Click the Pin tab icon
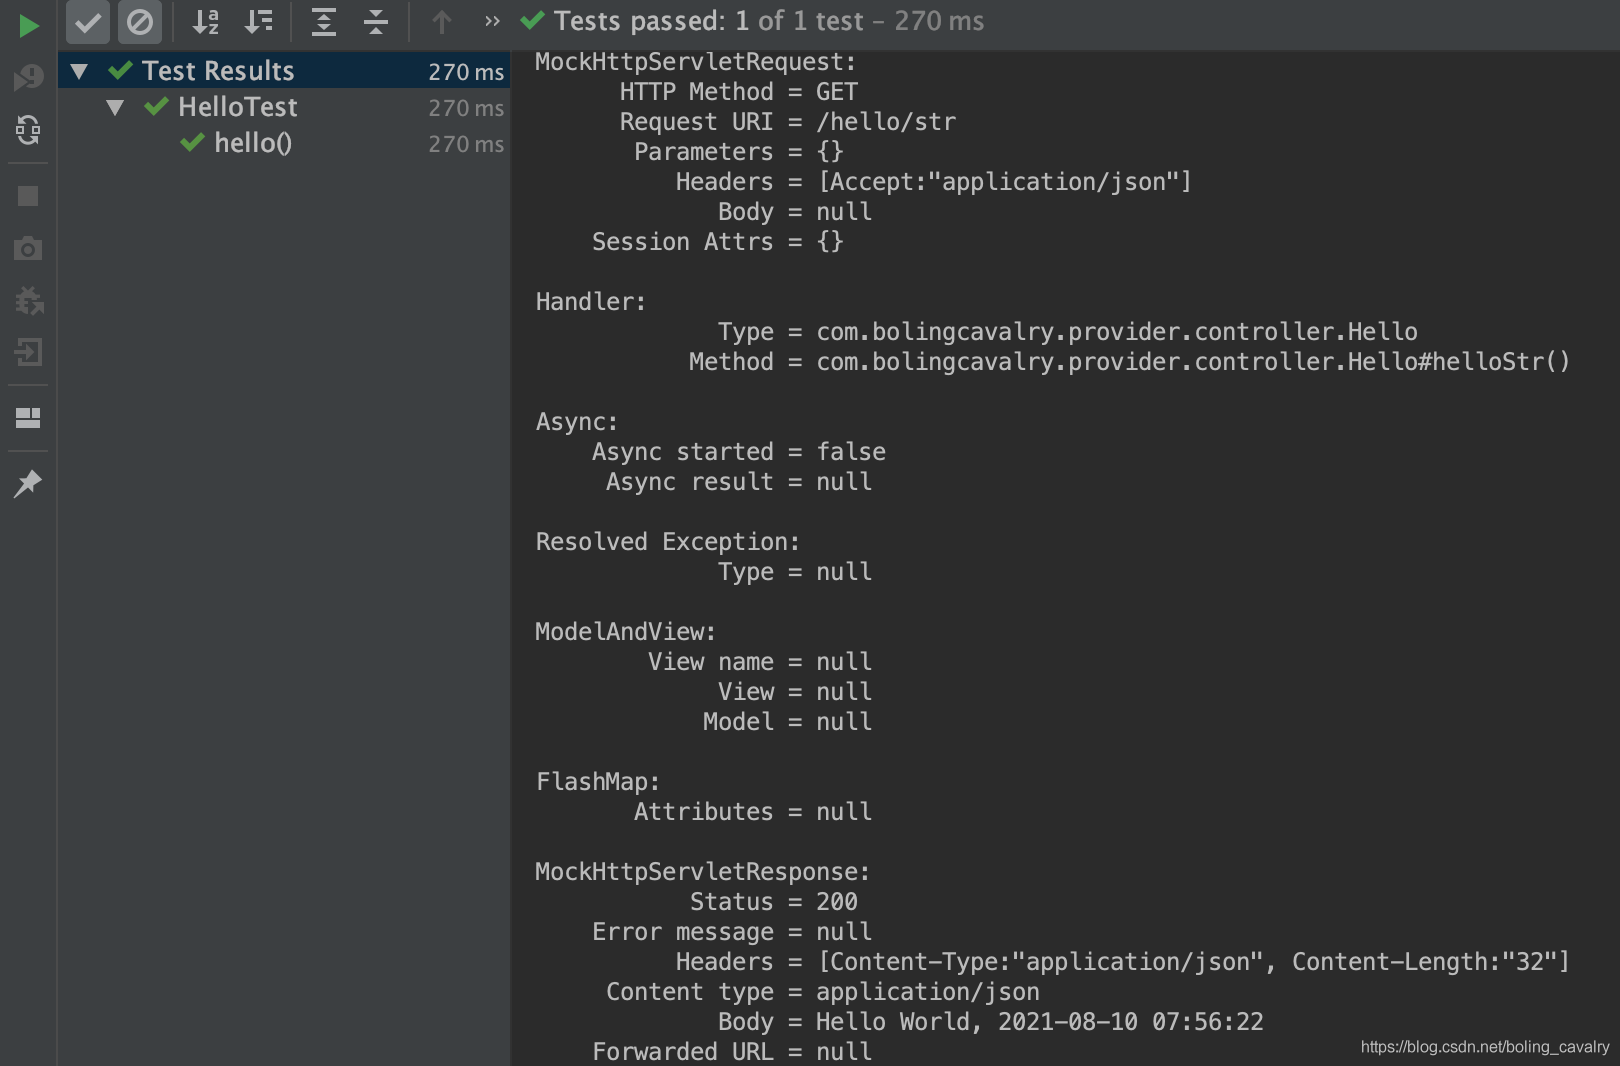Image resolution: width=1620 pixels, height=1066 pixels. pyautogui.click(x=28, y=483)
